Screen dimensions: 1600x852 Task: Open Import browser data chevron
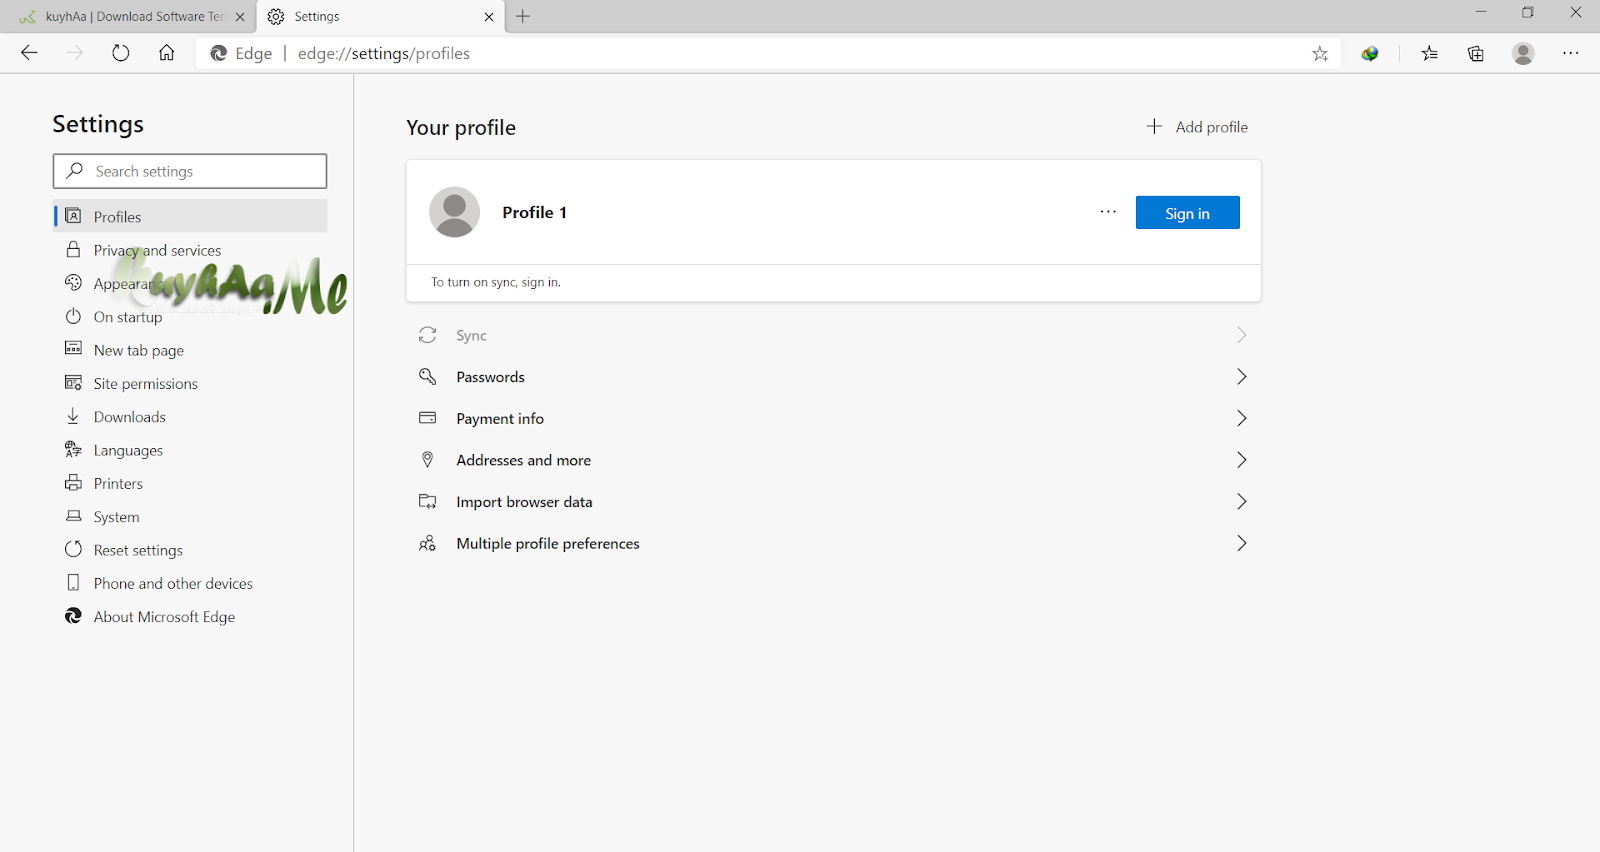[x=1241, y=502]
